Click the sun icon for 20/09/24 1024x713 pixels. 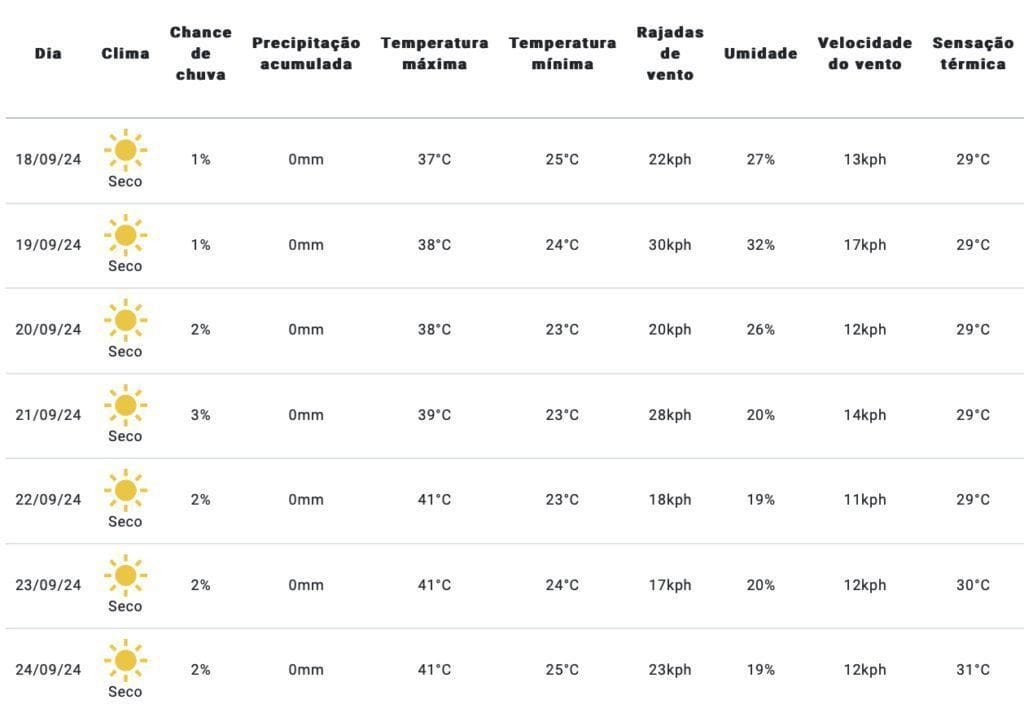(x=125, y=321)
